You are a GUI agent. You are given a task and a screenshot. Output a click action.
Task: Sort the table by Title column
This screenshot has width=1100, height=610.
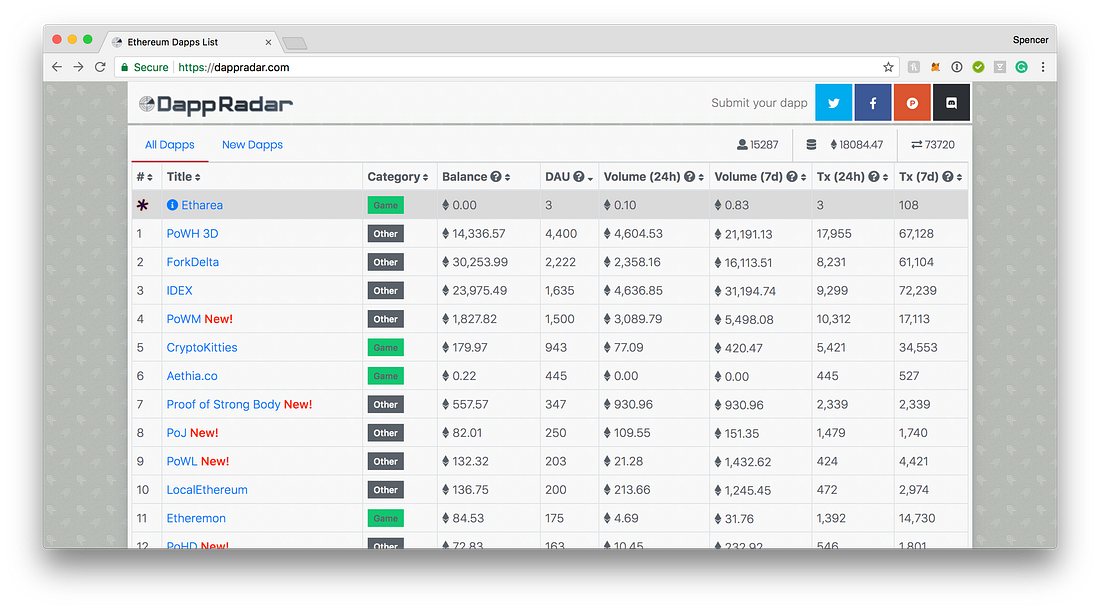[x=183, y=177]
